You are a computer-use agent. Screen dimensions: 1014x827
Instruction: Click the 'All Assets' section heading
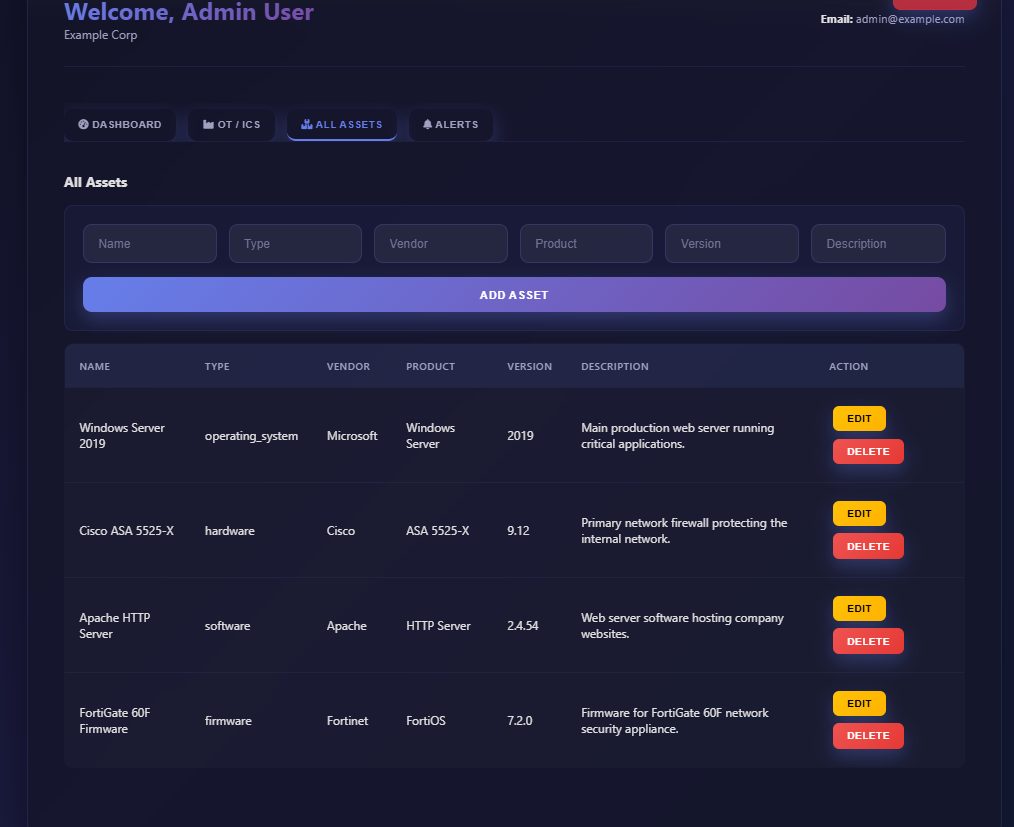96,182
